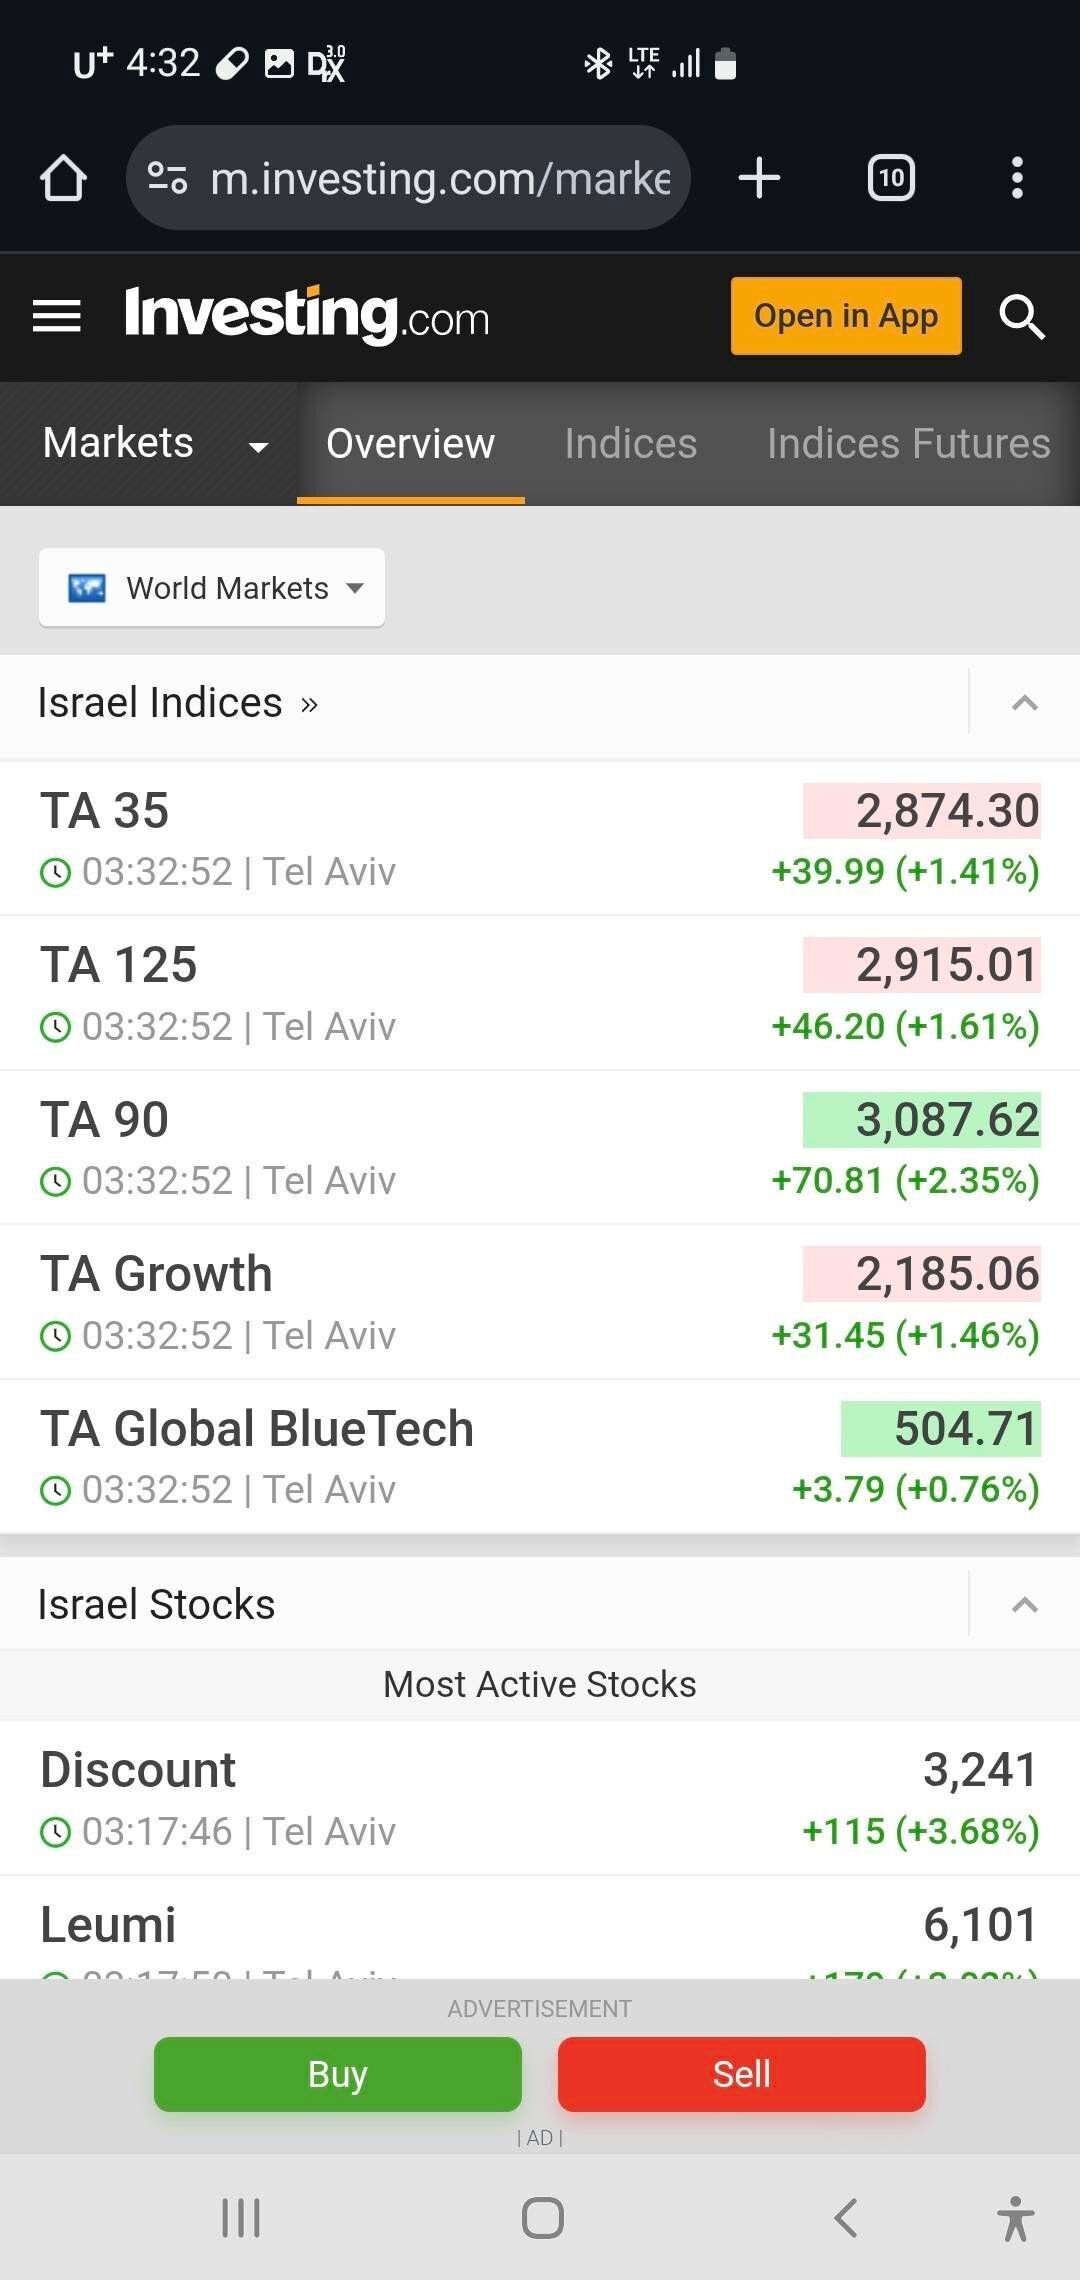Image resolution: width=1080 pixels, height=2280 pixels.
Task: Switch to the Indices tab
Action: coord(630,444)
